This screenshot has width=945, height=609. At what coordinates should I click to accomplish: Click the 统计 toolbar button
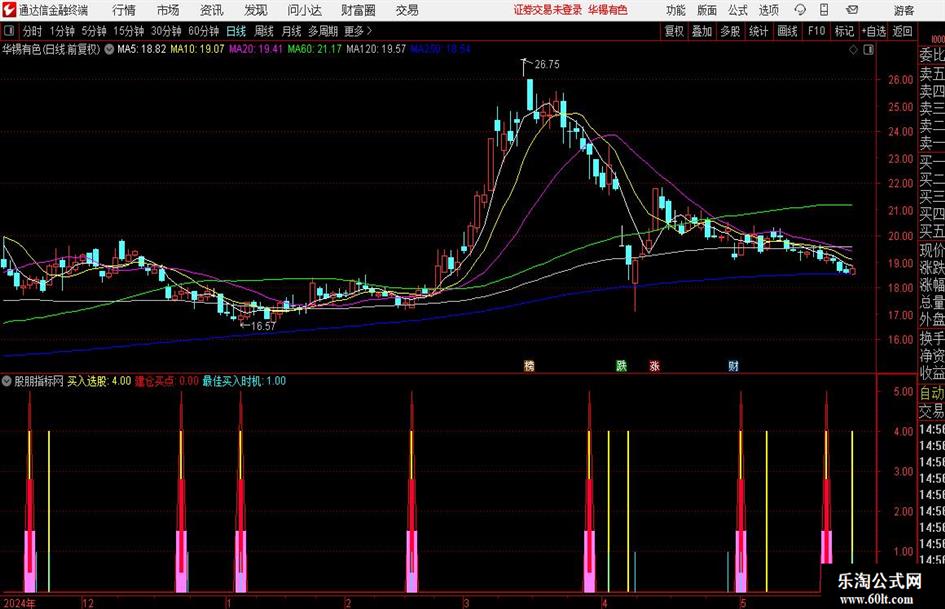pyautogui.click(x=758, y=31)
